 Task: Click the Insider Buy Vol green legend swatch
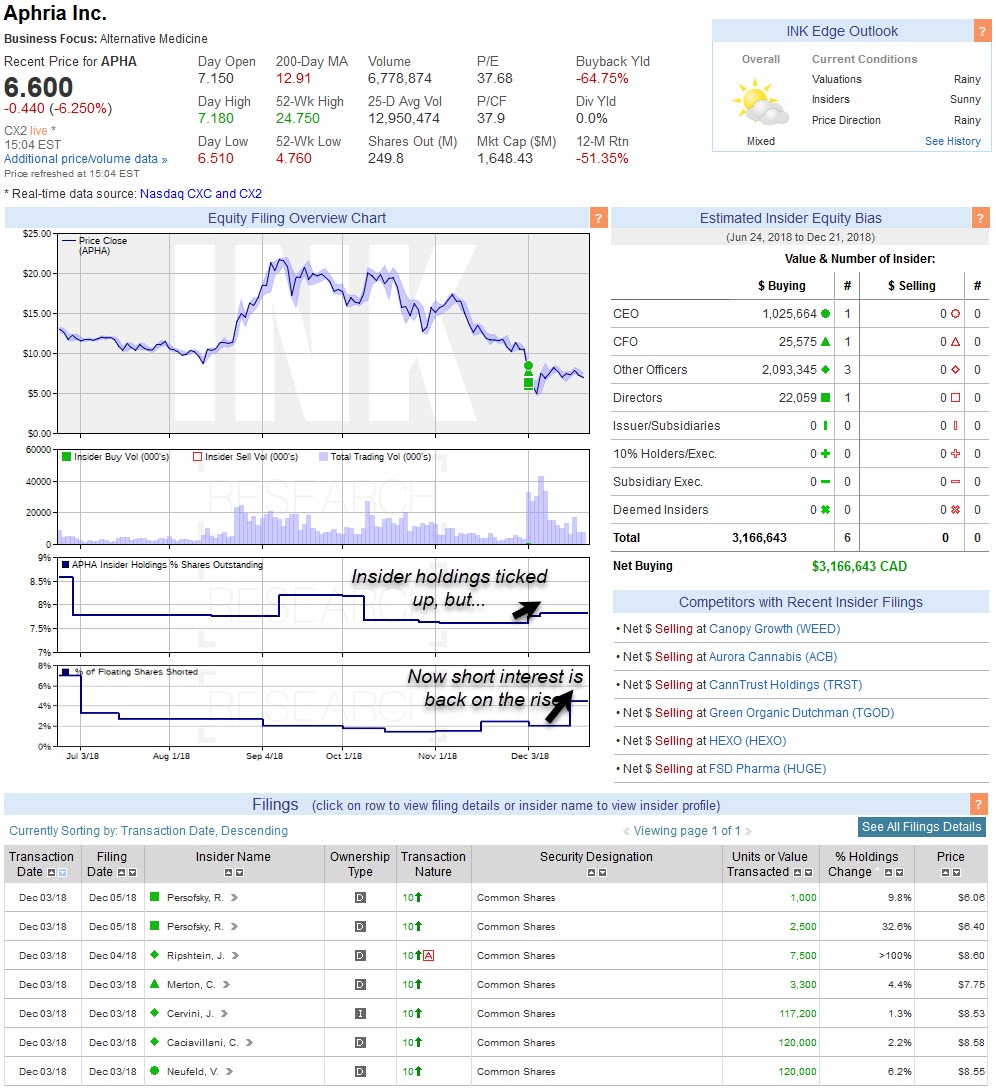(x=67, y=456)
